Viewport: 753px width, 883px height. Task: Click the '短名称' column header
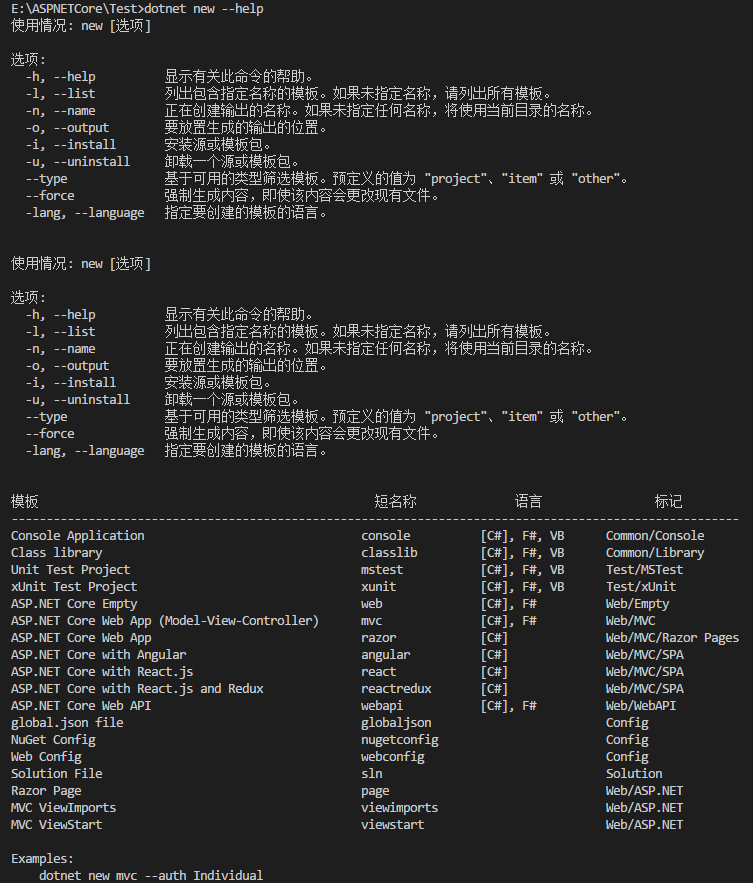tap(395, 501)
